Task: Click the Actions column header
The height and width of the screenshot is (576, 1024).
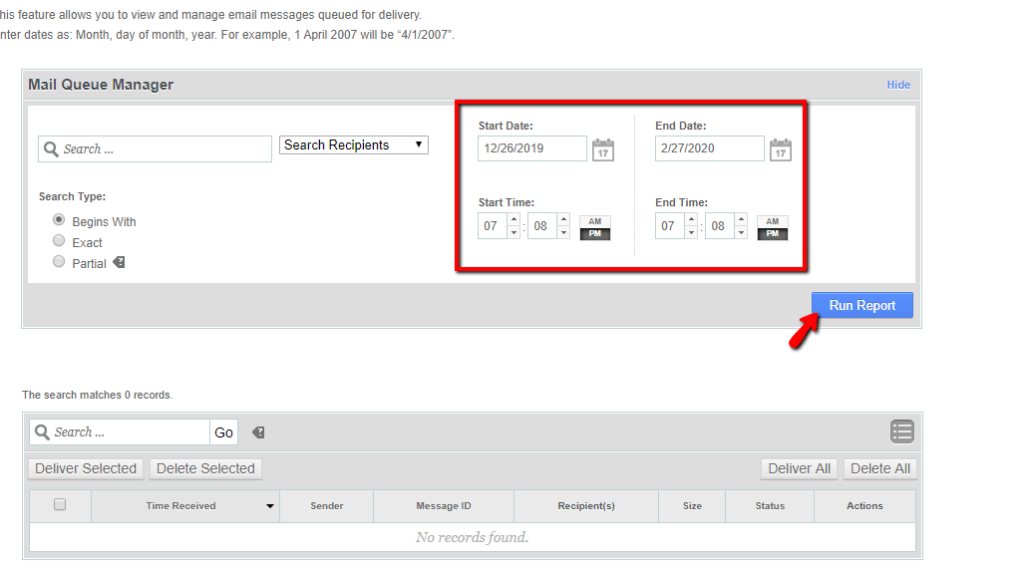Action: (x=865, y=506)
